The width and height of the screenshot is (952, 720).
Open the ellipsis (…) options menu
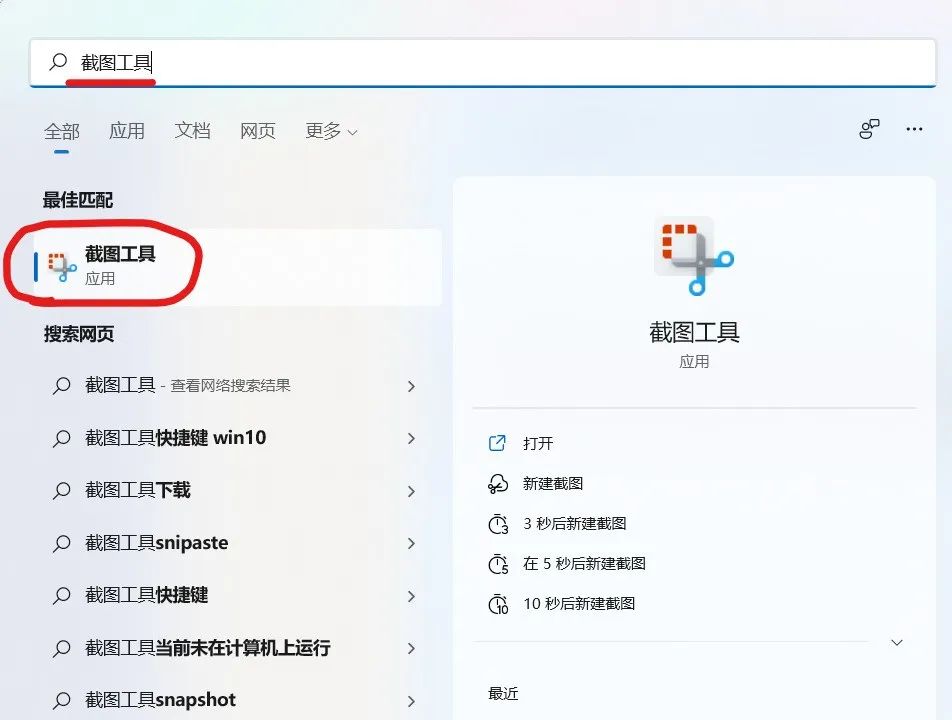[x=913, y=129]
